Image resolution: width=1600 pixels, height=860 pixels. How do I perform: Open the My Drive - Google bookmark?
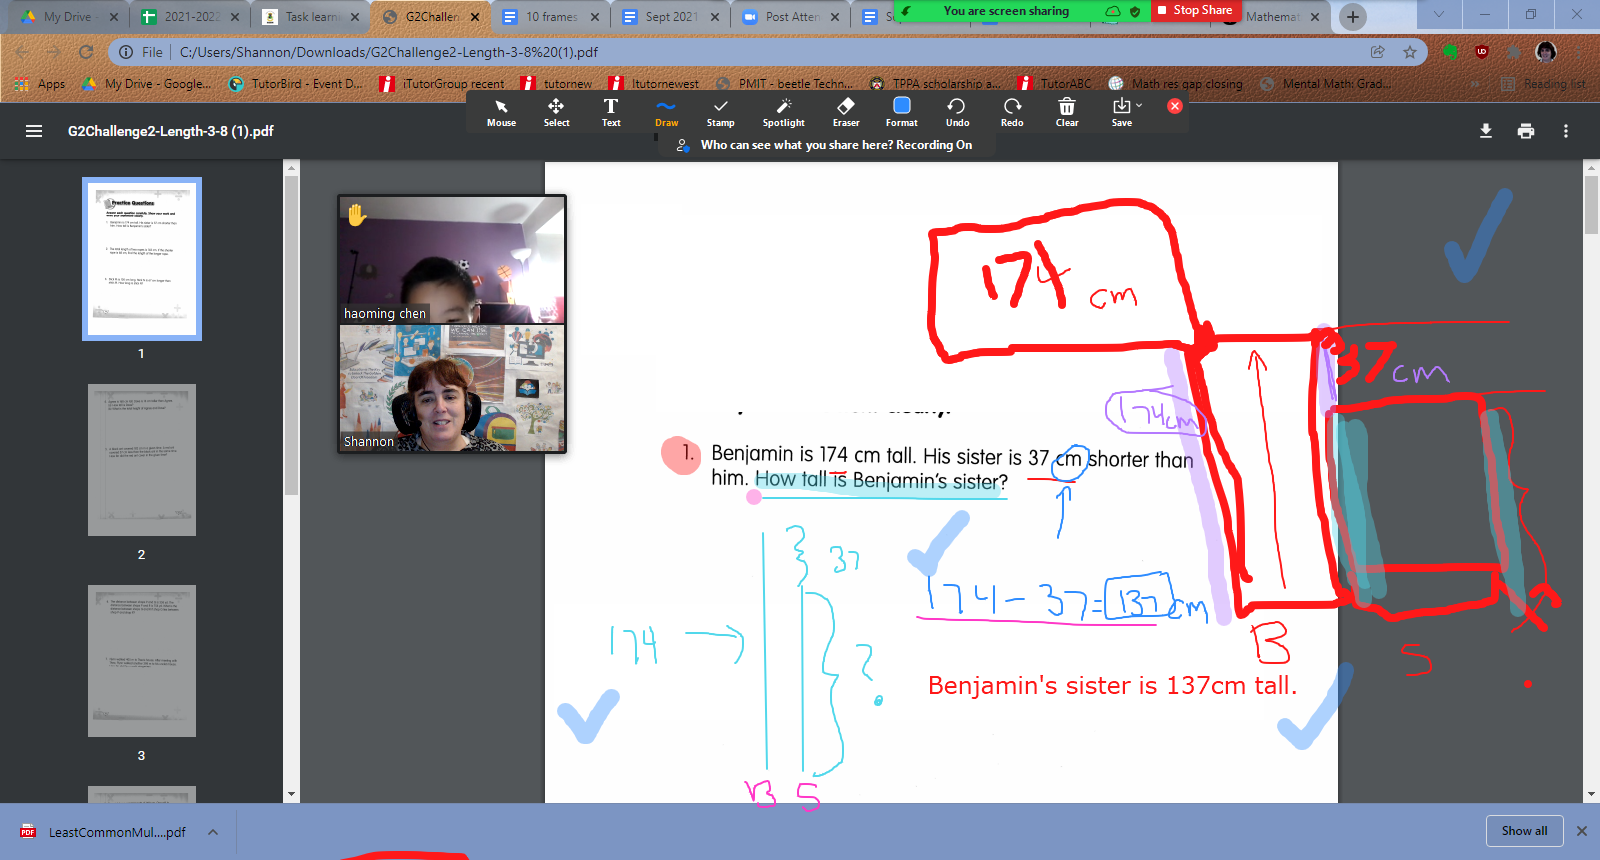[147, 84]
